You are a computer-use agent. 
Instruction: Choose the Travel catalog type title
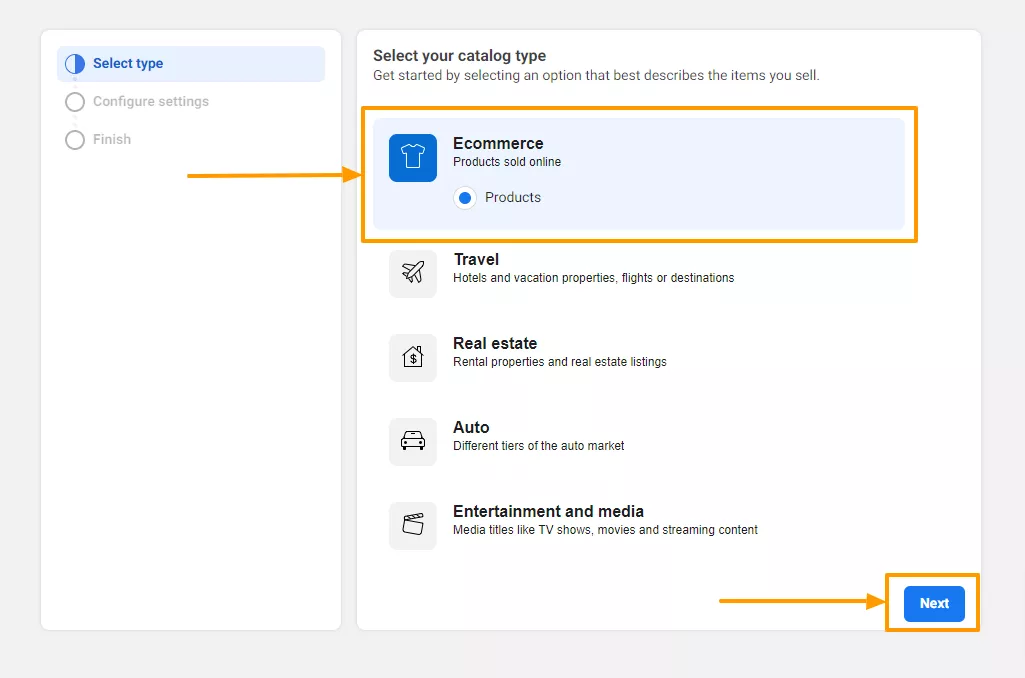pos(476,260)
